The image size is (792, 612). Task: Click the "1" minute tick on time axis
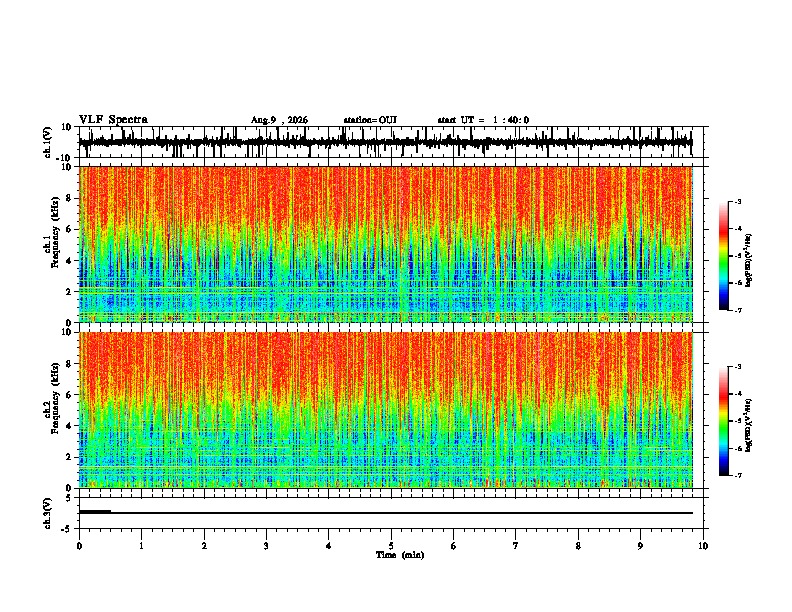(141, 546)
